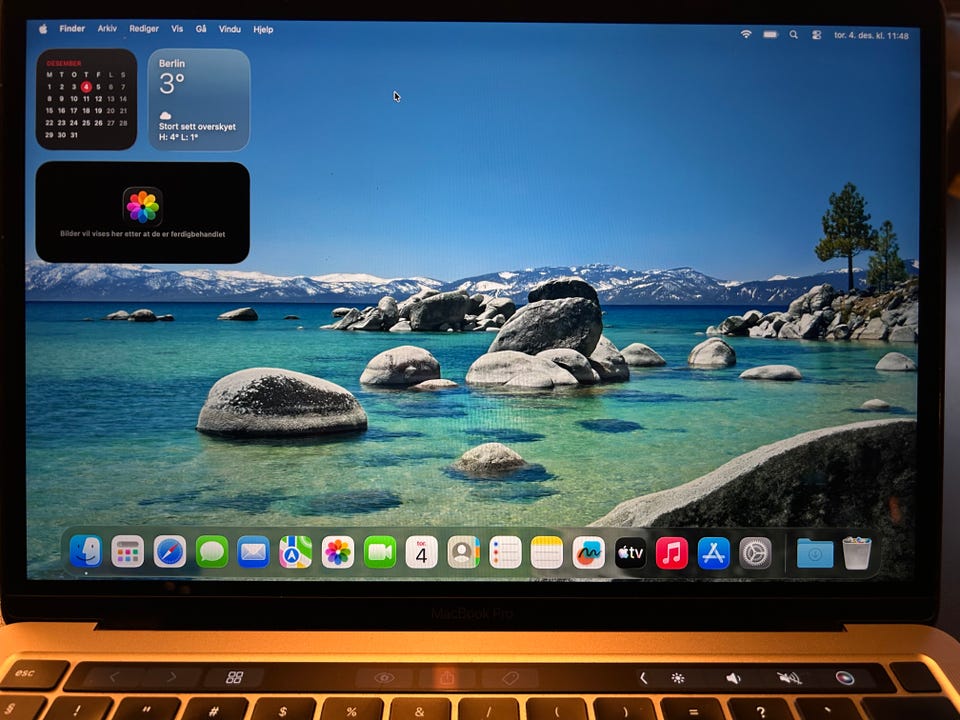Open Contacts app in Dock
The image size is (960, 720).
pos(463,552)
